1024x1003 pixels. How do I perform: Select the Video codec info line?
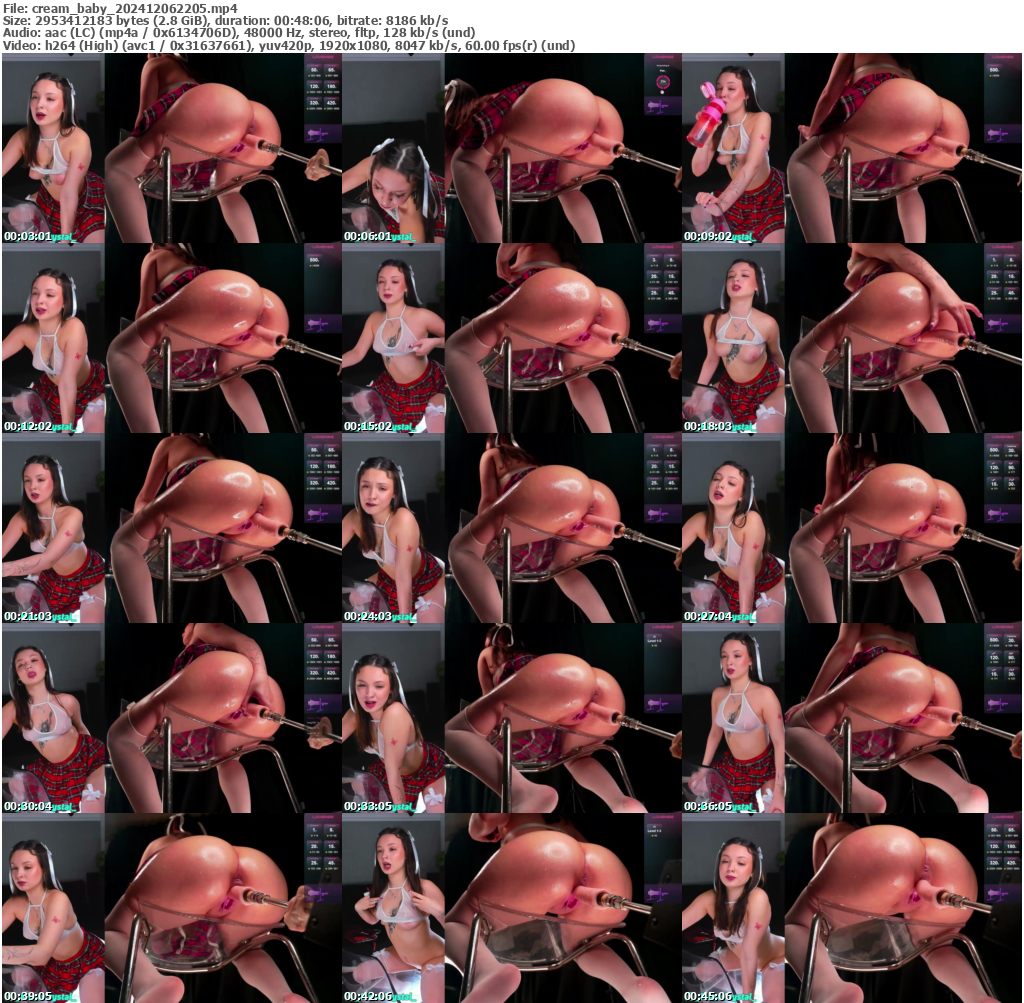(289, 46)
